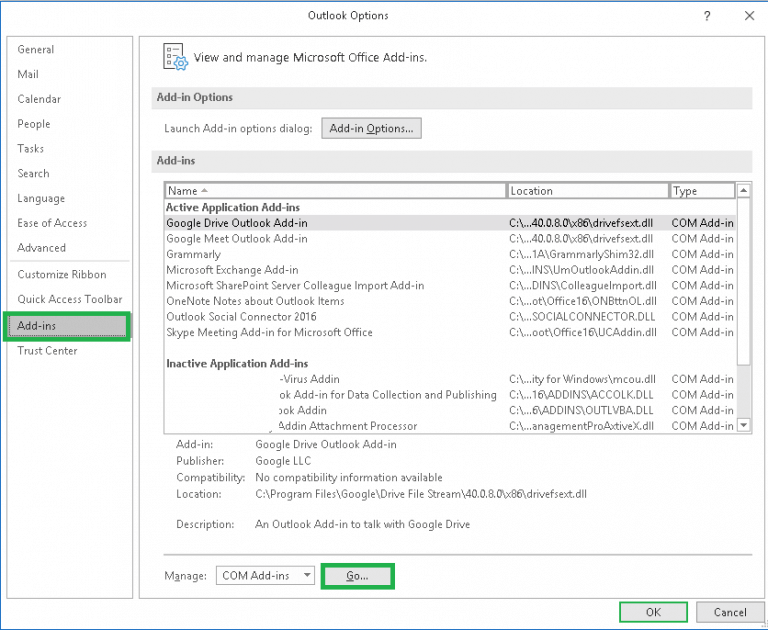
Task: Click the Add-in Options button
Action: tap(371, 128)
